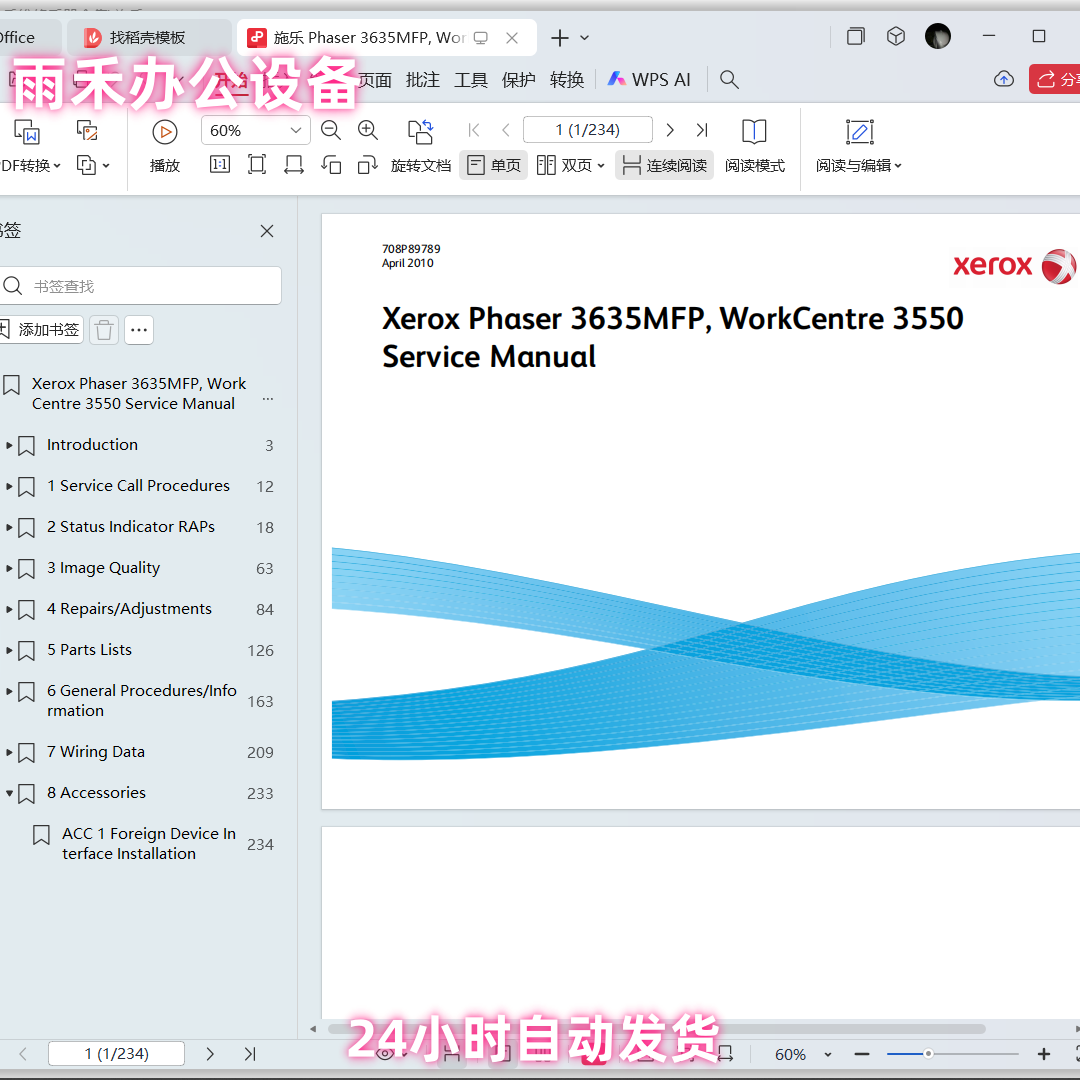The height and width of the screenshot is (1080, 1080).
Task: Open the reading mode book icon
Action: click(754, 132)
